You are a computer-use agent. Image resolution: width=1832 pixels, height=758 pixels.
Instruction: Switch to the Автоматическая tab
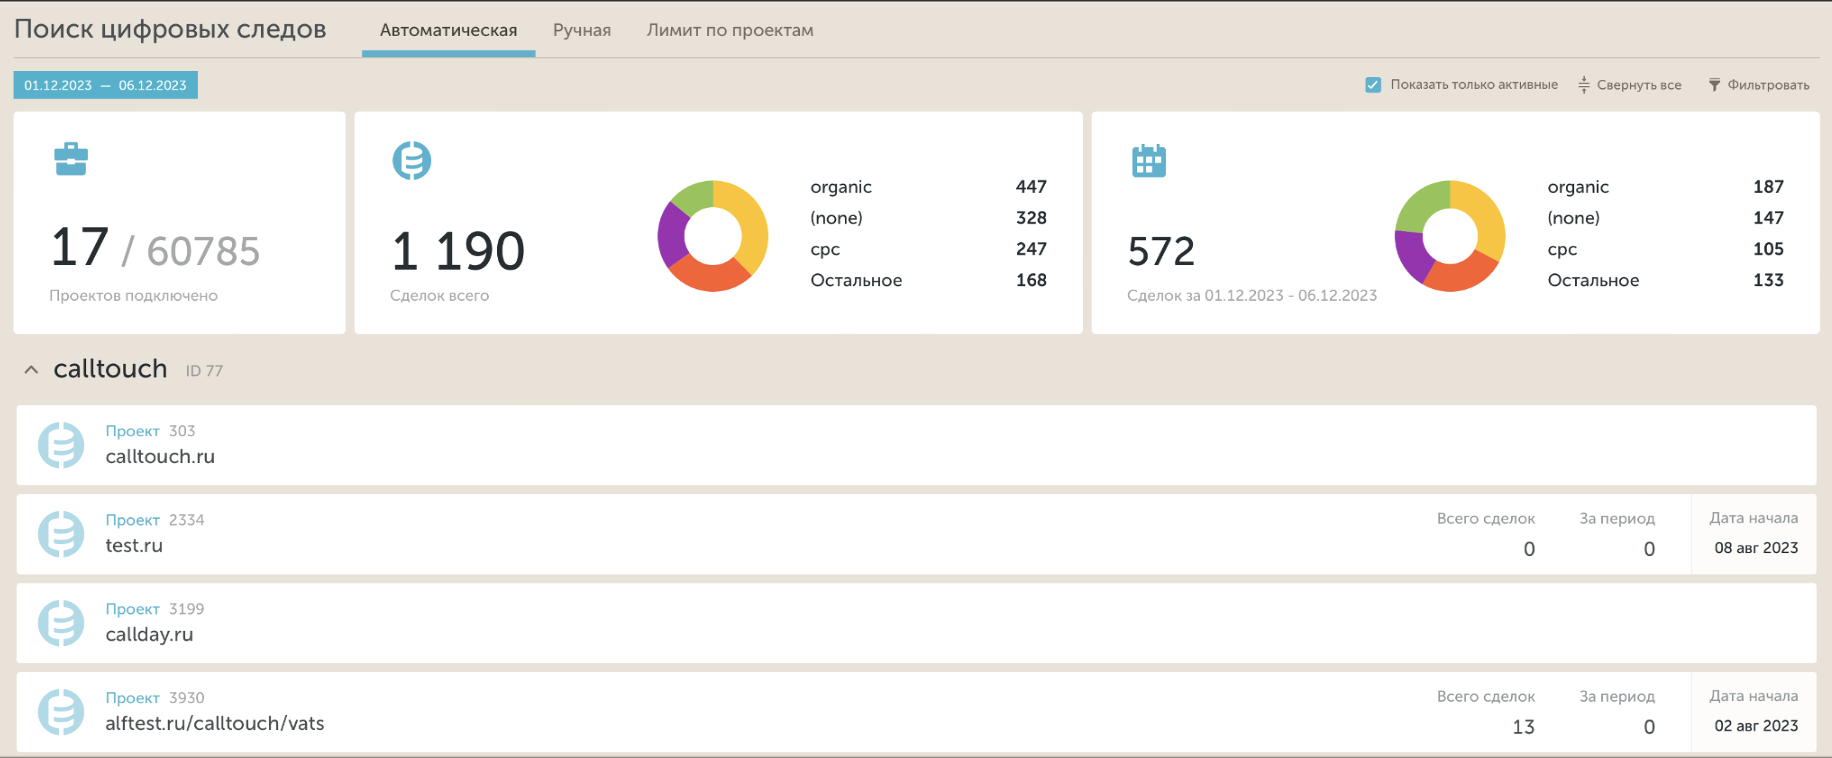(x=448, y=30)
